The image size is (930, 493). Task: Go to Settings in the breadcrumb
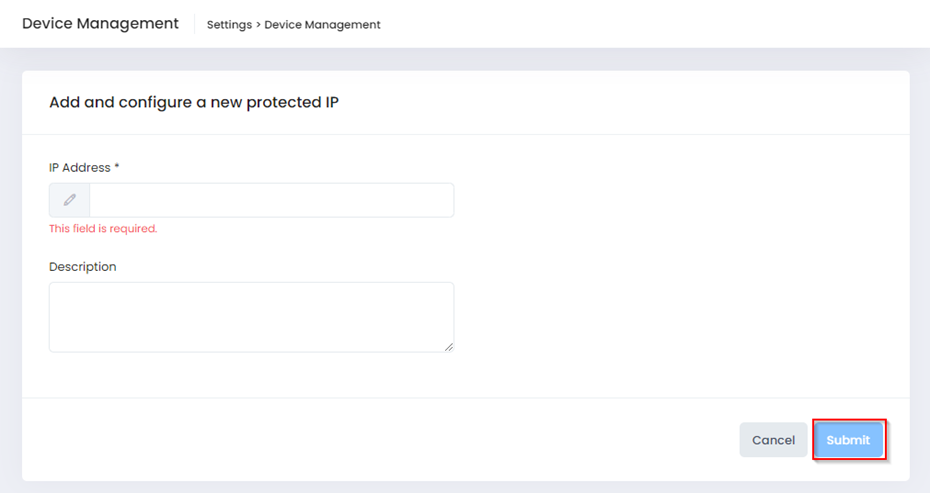click(x=229, y=25)
